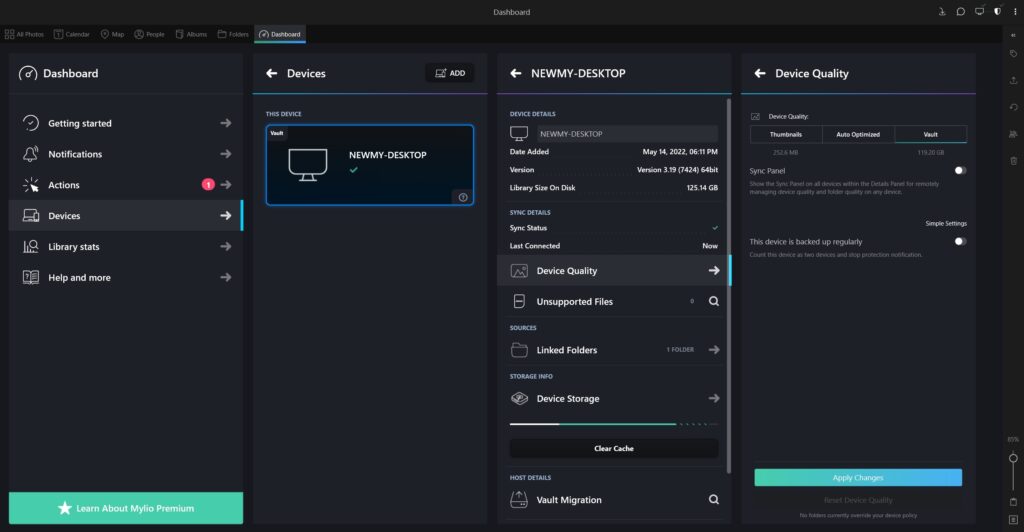1024x532 pixels.
Task: Switch to the Calendar tab
Action: pyautogui.click(x=72, y=34)
